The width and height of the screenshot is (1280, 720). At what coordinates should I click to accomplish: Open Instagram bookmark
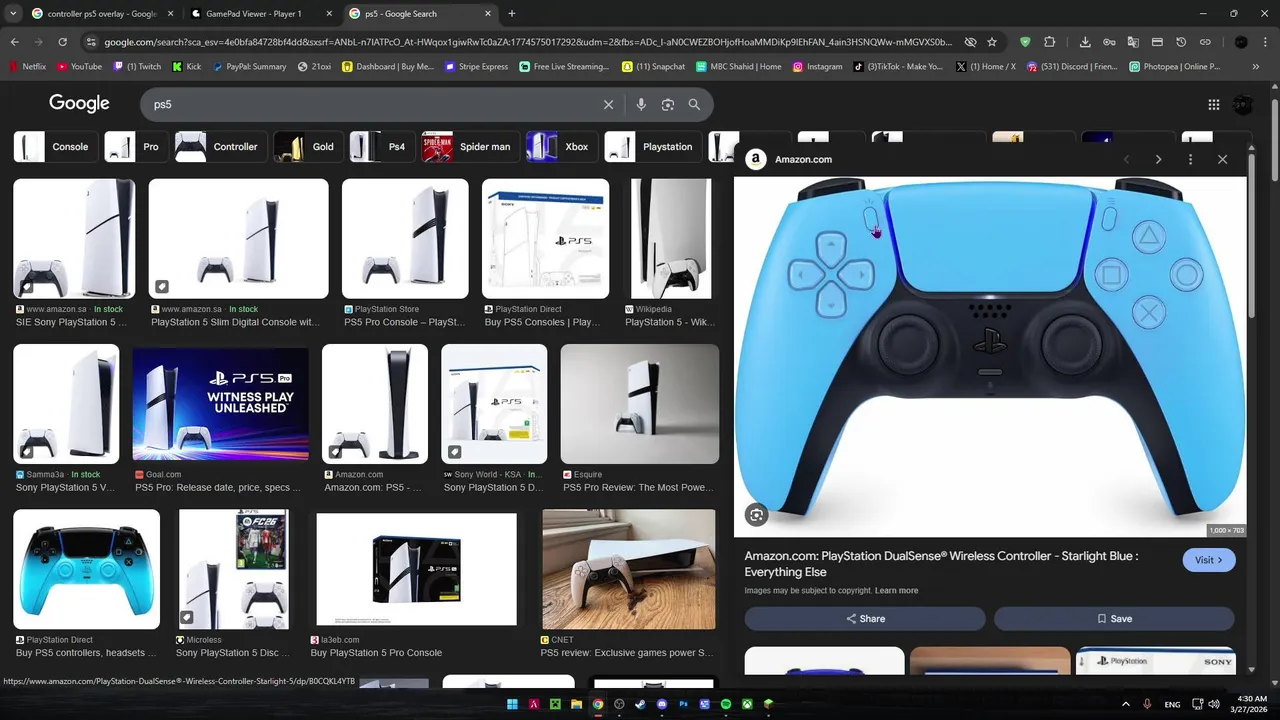click(818, 67)
